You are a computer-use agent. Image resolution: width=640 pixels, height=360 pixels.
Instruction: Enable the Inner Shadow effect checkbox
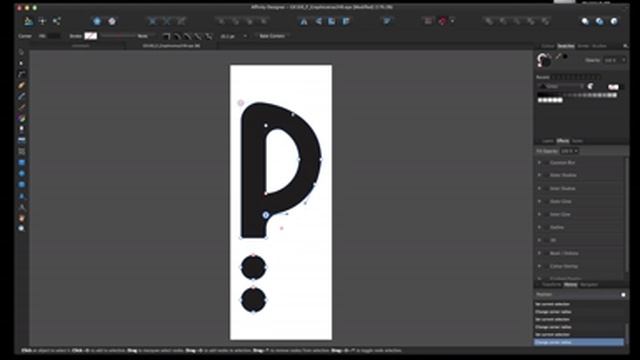546,189
